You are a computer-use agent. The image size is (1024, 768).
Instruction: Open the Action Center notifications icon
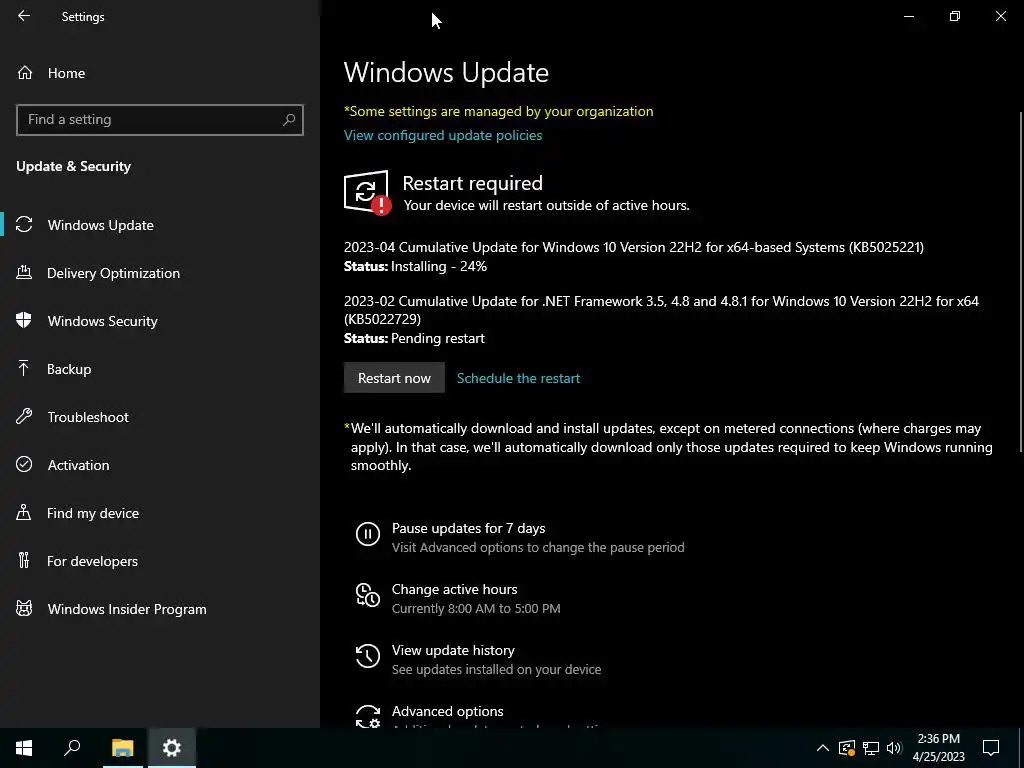tap(991, 748)
